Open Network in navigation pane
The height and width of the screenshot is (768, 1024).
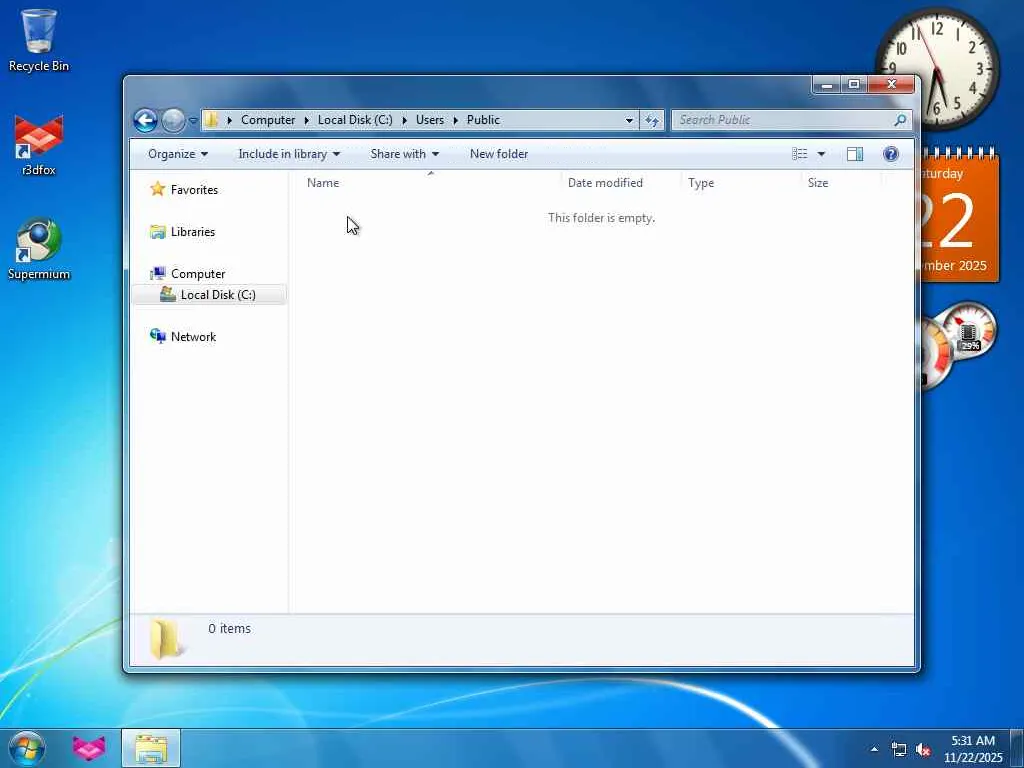pyautogui.click(x=193, y=337)
